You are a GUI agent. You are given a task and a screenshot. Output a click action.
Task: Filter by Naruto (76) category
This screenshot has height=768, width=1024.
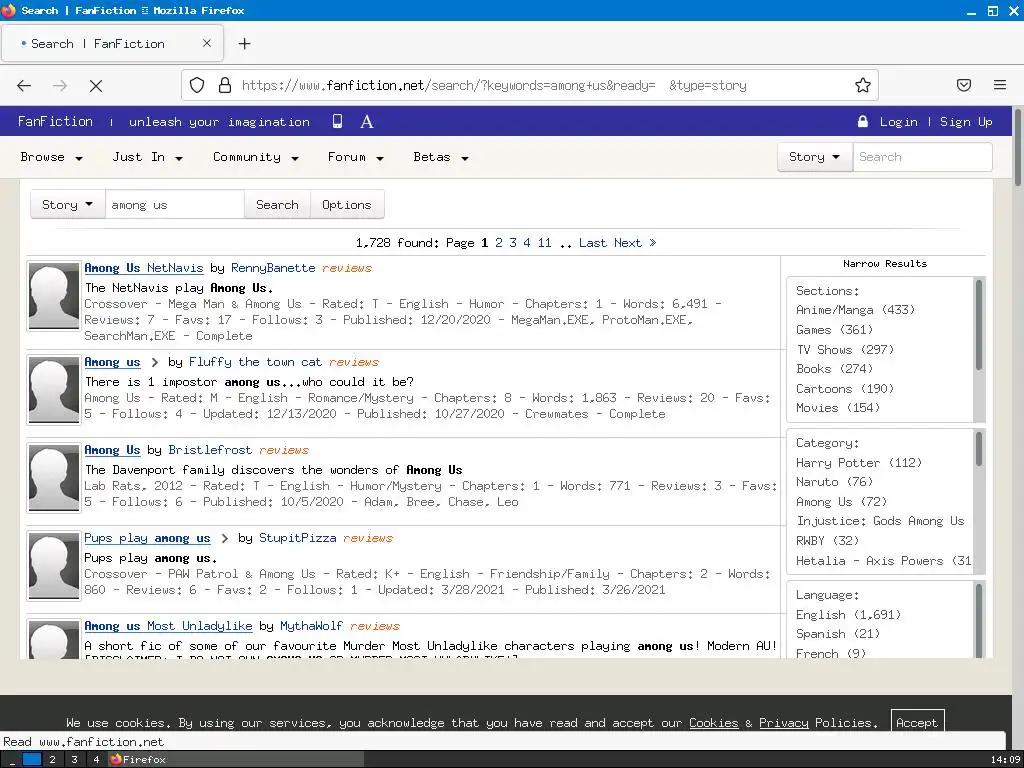point(835,482)
